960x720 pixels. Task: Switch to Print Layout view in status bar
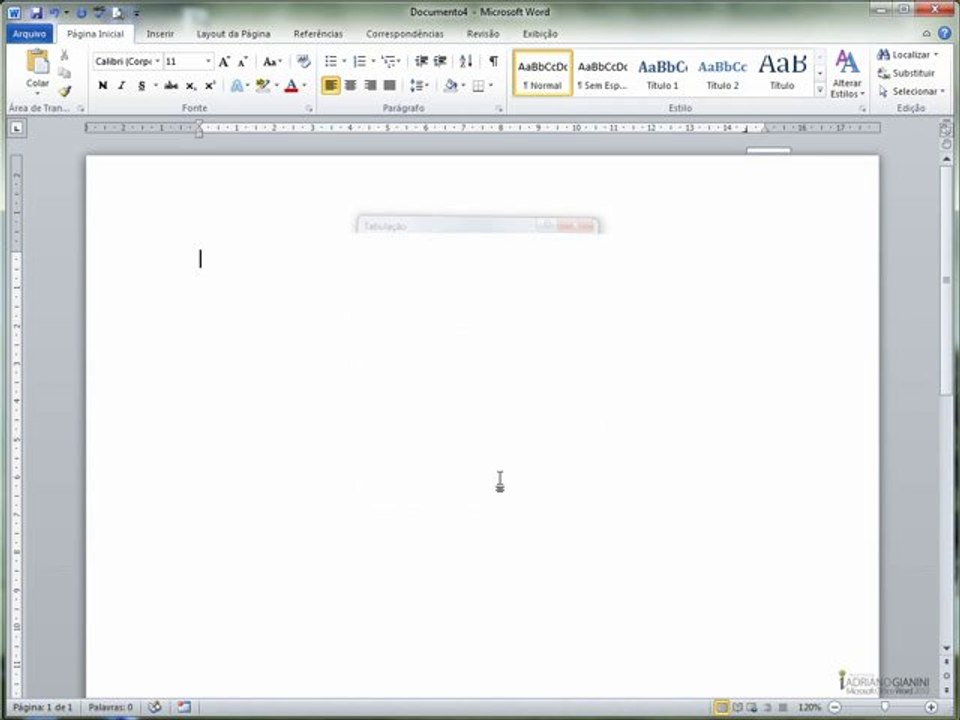point(722,707)
